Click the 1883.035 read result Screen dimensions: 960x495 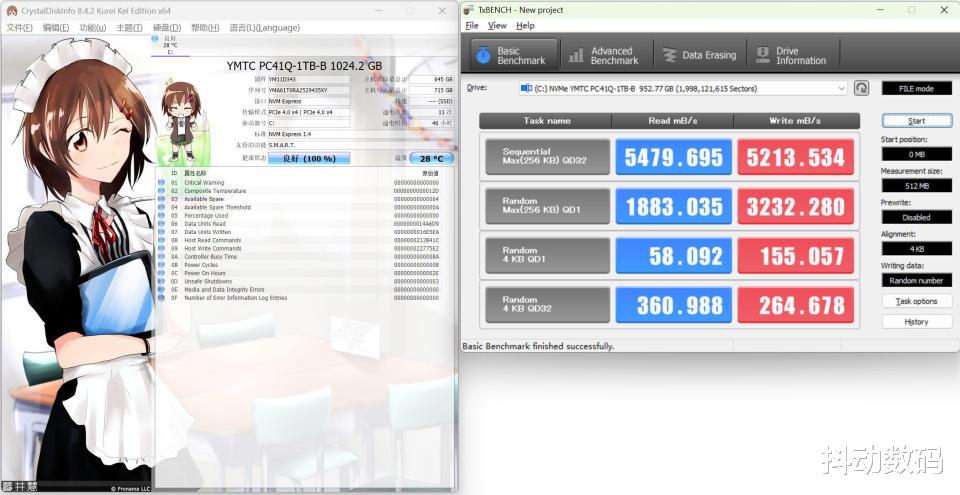tap(673, 206)
